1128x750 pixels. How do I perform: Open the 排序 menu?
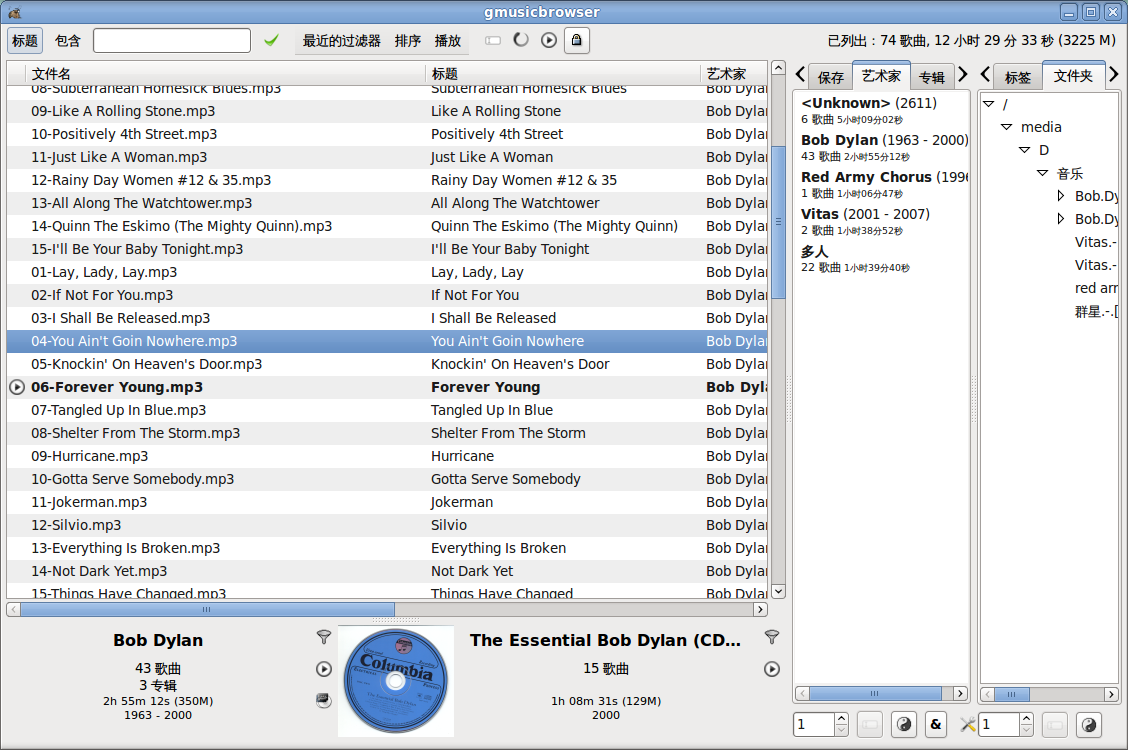point(408,41)
